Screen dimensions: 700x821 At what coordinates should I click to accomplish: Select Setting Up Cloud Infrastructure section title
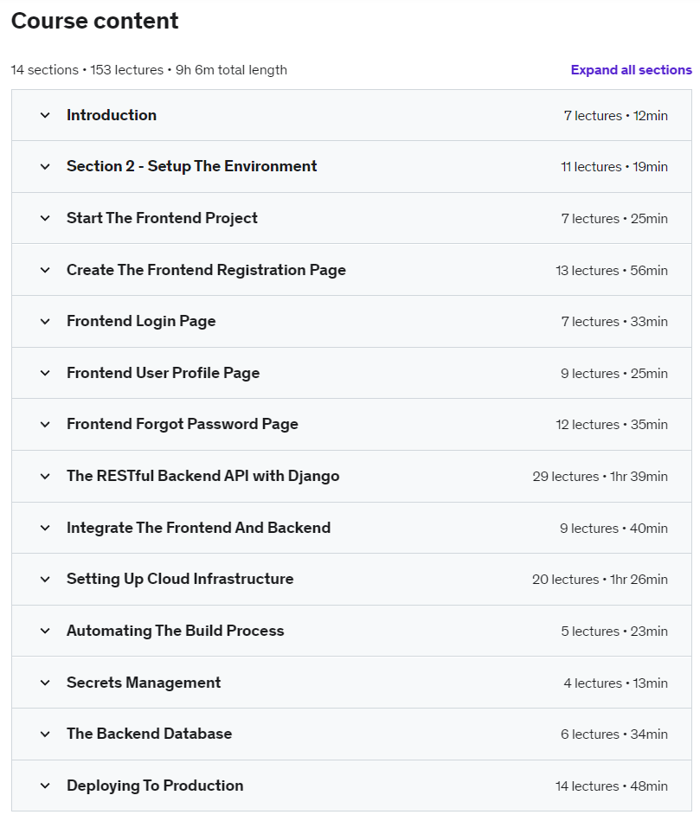point(180,579)
